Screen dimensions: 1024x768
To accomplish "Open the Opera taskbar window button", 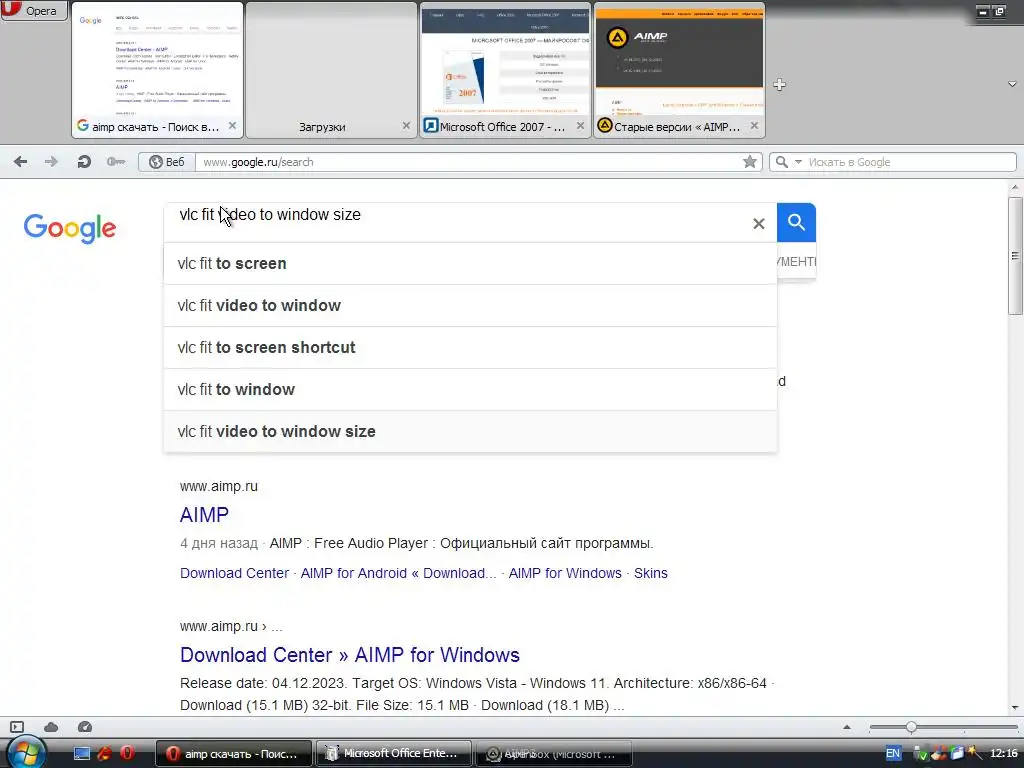I will 234,754.
